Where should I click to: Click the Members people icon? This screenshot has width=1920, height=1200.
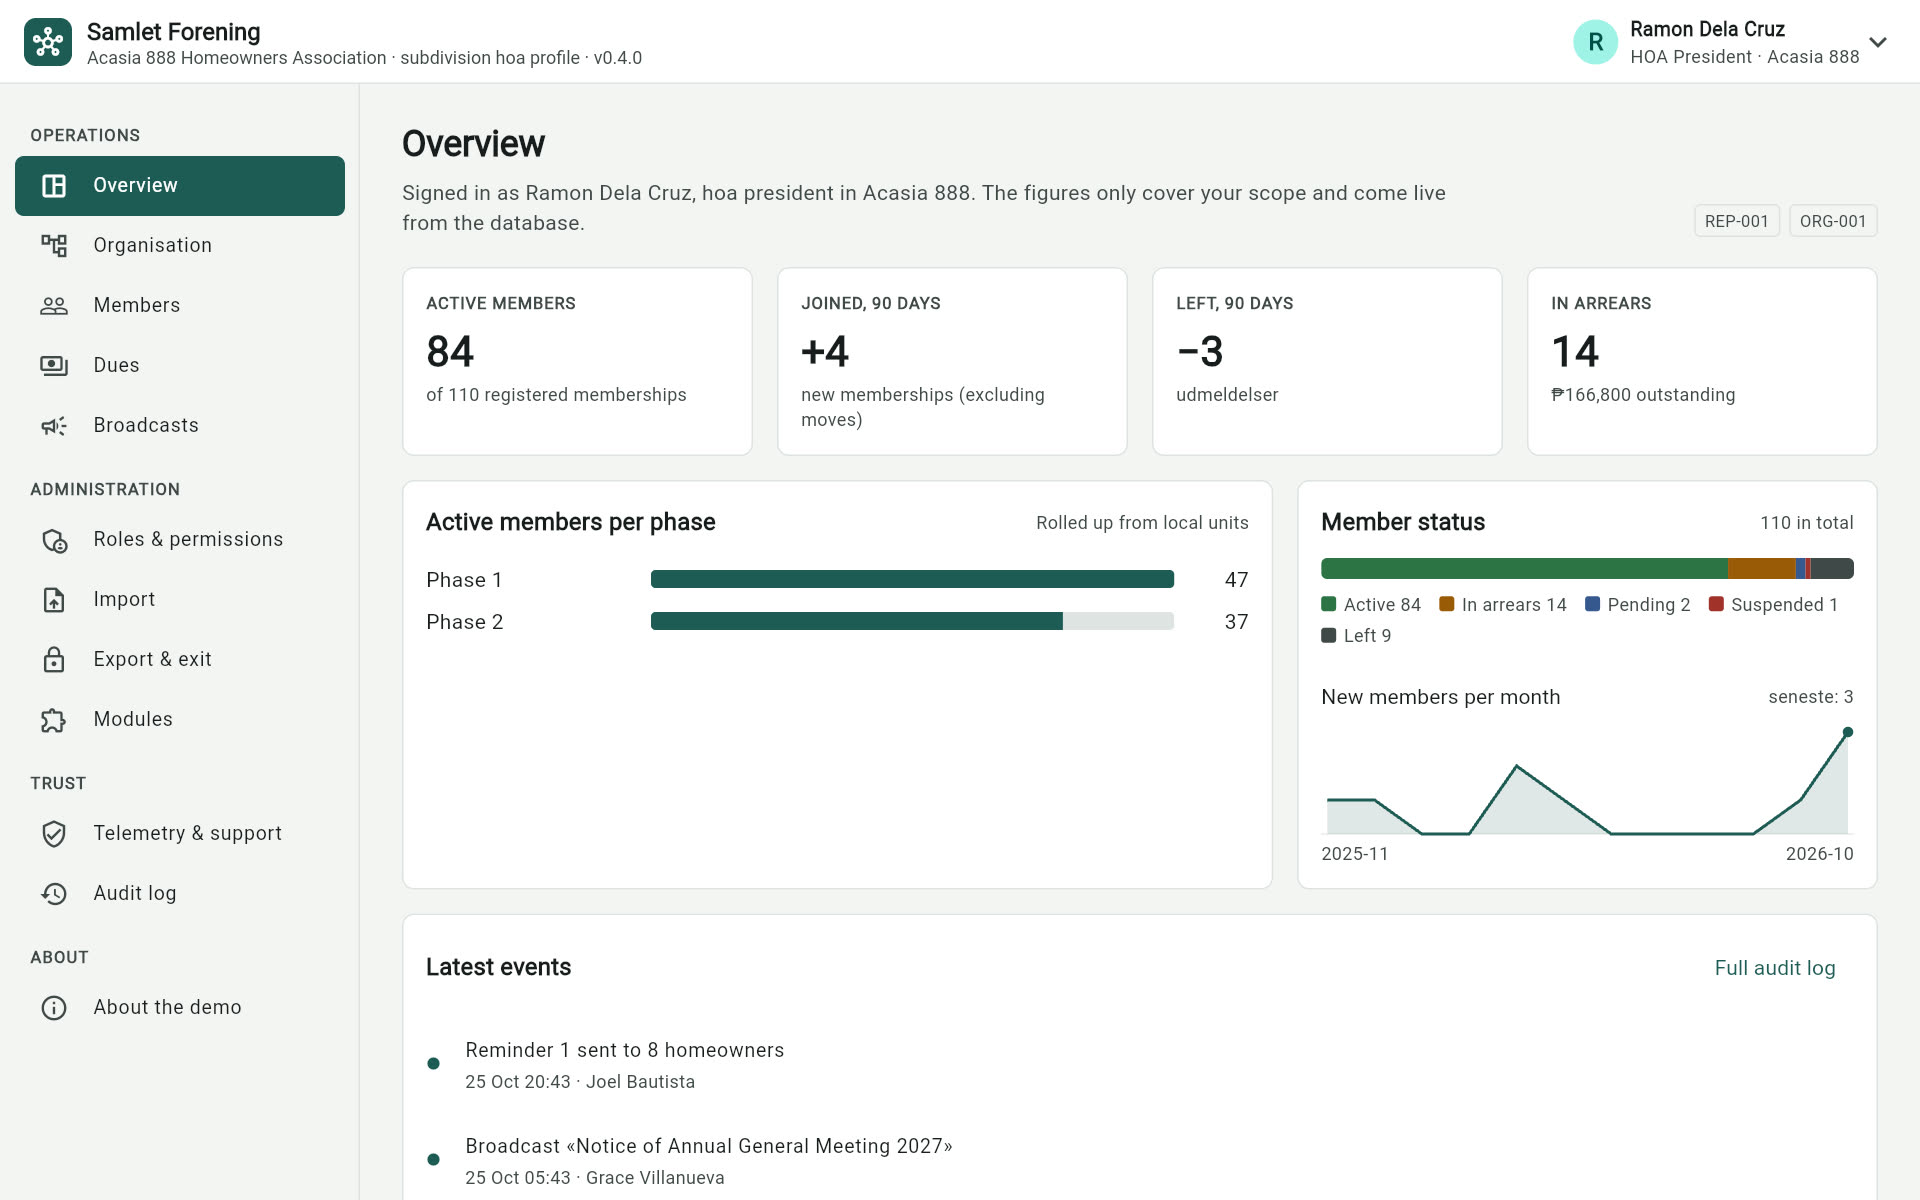[x=54, y=306]
